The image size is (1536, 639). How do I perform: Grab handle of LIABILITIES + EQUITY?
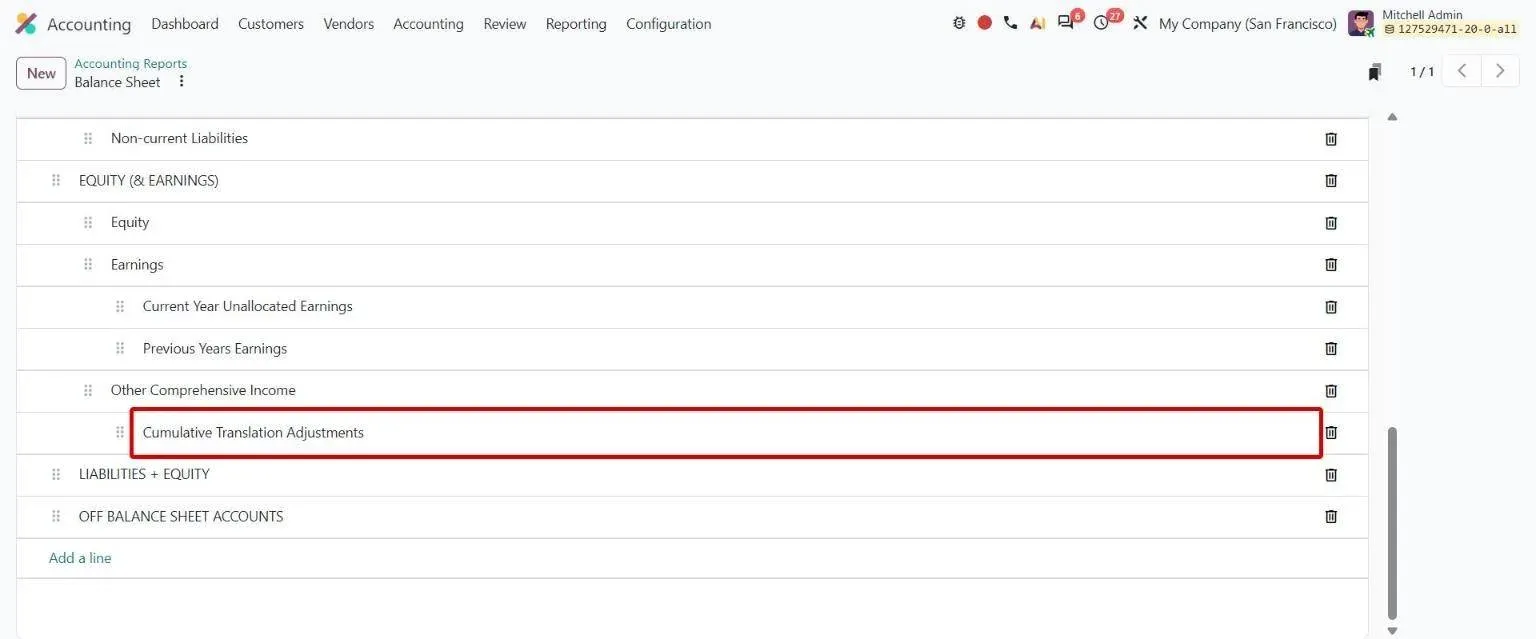(56, 475)
